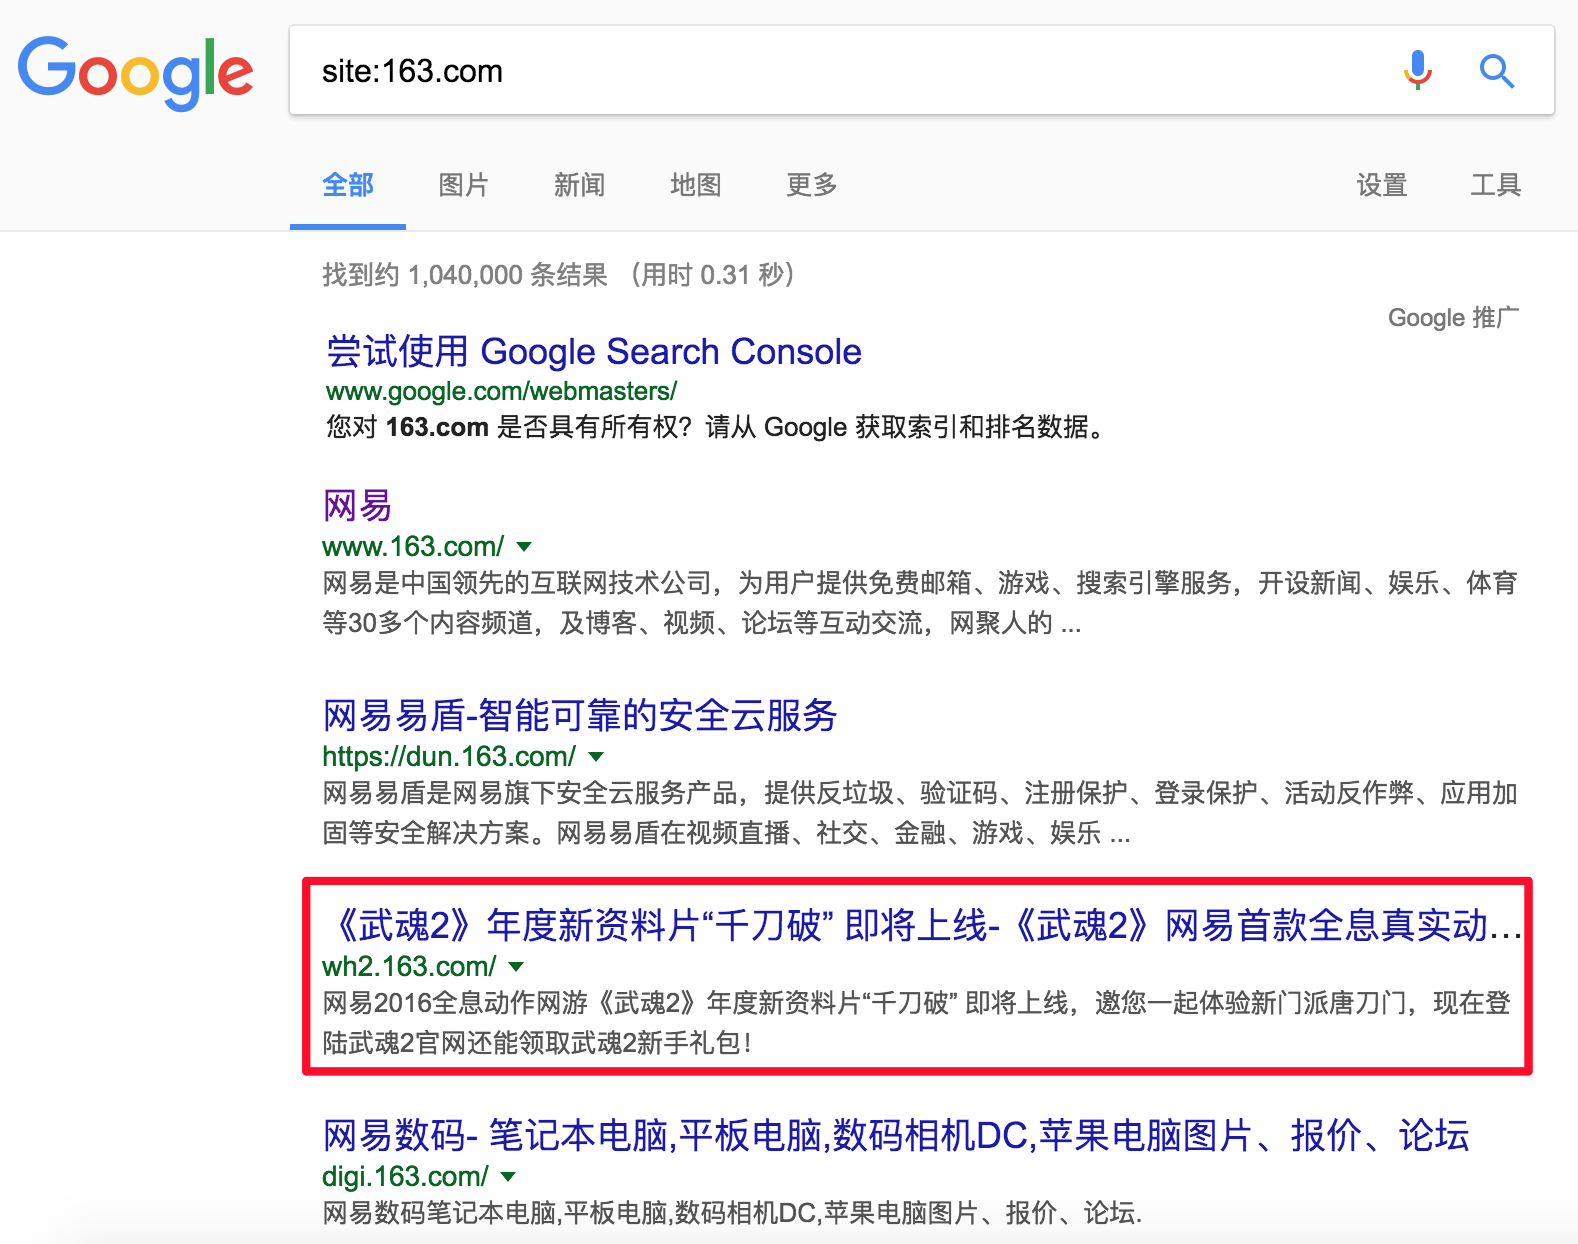Click the Google logo
The image size is (1578, 1244).
click(x=135, y=72)
